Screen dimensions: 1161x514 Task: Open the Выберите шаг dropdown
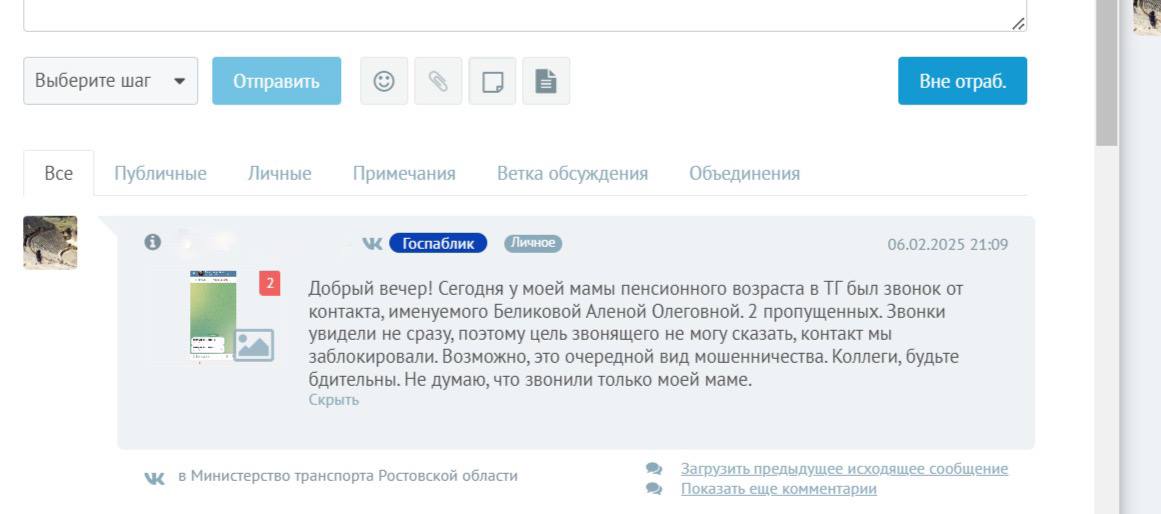coord(110,81)
